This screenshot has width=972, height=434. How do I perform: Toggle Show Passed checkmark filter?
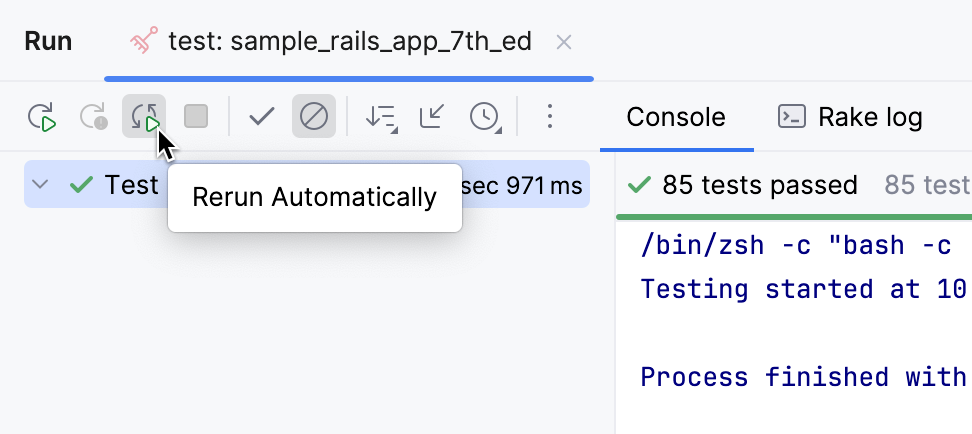[x=262, y=117]
